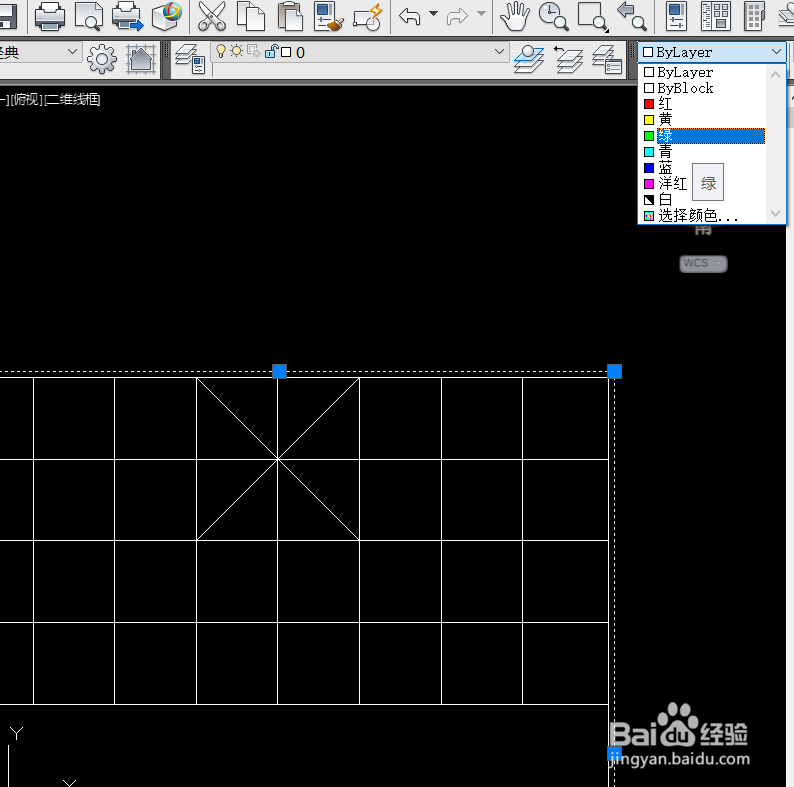Click the Copy icon in toolbar

(251, 17)
